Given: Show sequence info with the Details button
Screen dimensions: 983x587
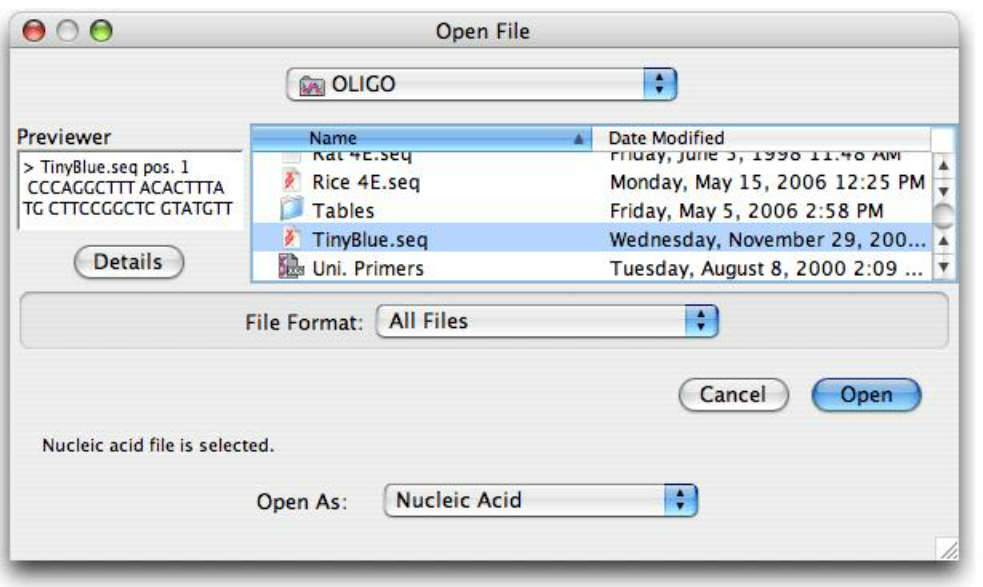Looking at the screenshot, I should coord(129,262).
